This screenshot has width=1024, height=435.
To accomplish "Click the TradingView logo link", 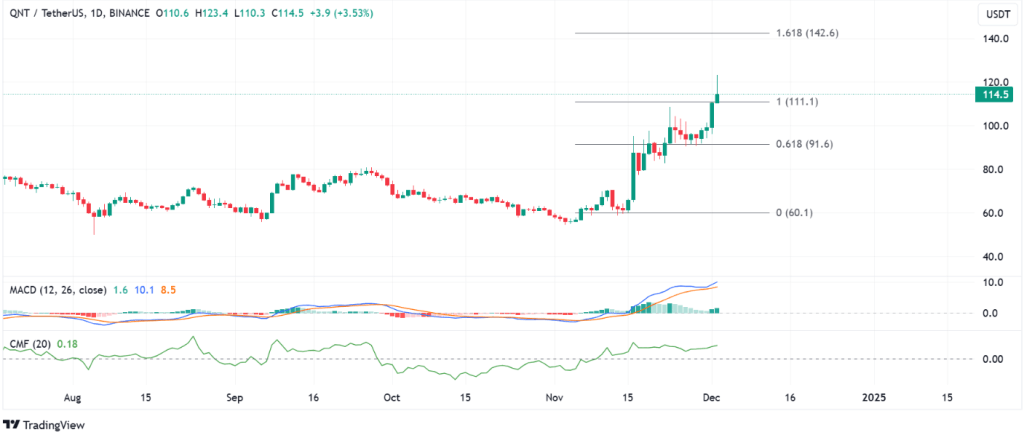I will [44, 425].
